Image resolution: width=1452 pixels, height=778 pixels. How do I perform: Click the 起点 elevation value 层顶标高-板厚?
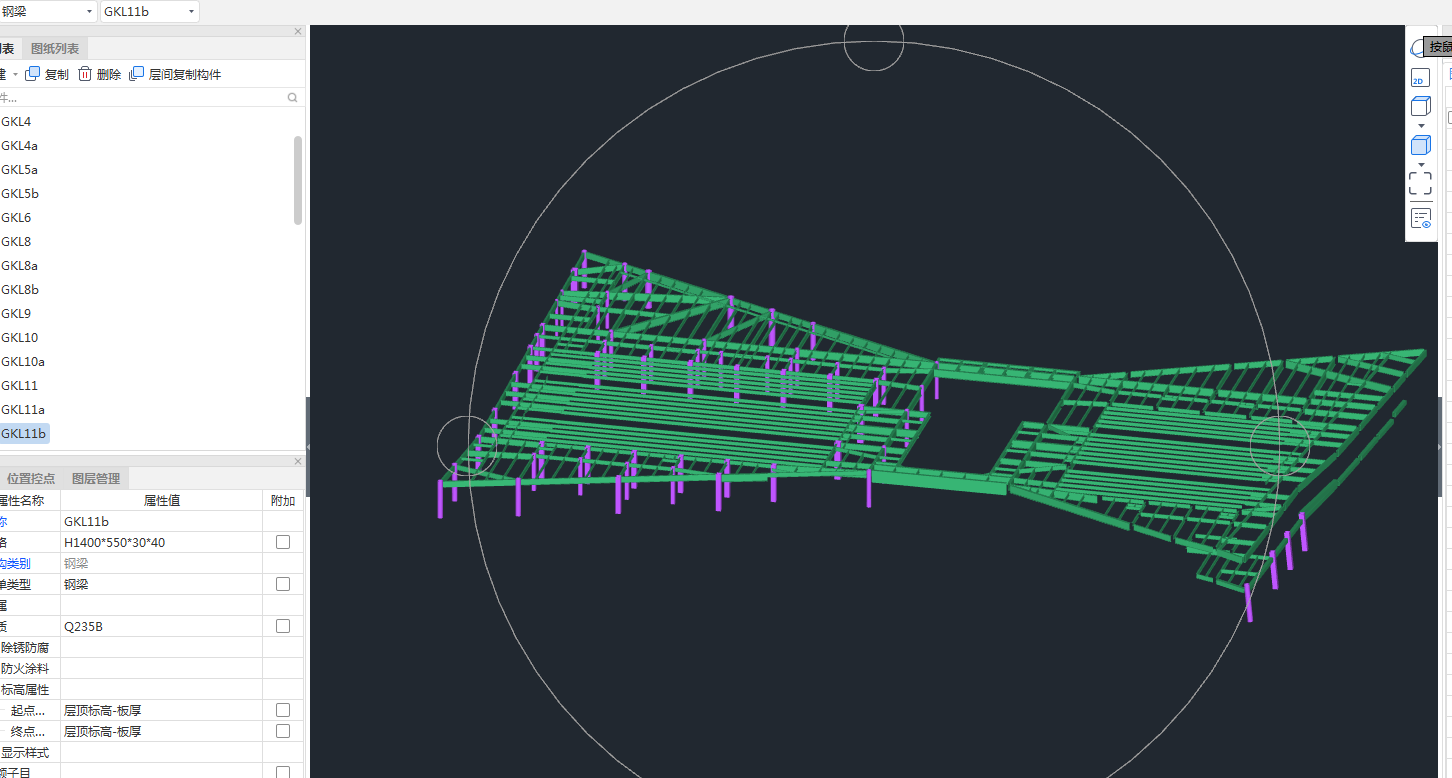click(x=161, y=710)
